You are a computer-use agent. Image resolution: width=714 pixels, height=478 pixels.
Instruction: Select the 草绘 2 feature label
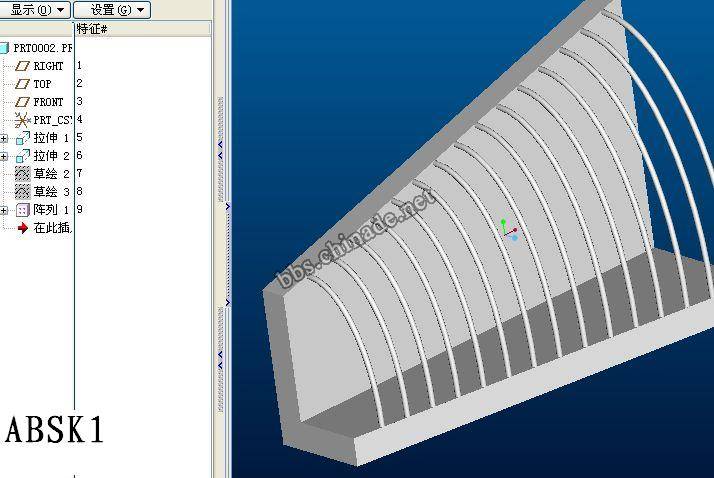coord(51,173)
